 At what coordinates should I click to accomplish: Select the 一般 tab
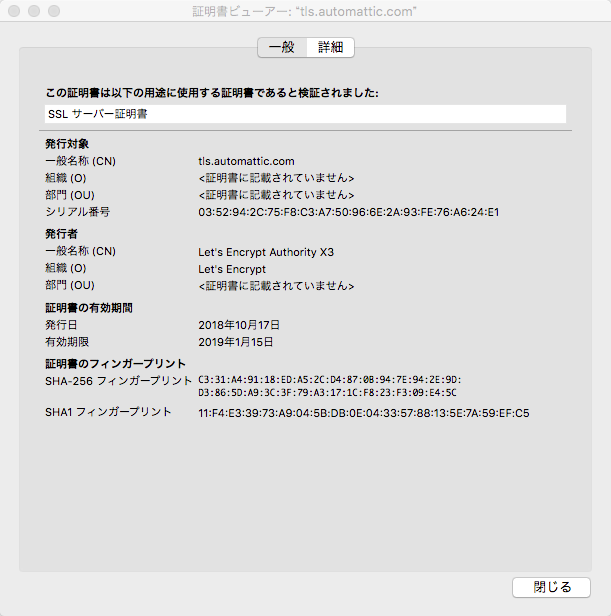282,47
